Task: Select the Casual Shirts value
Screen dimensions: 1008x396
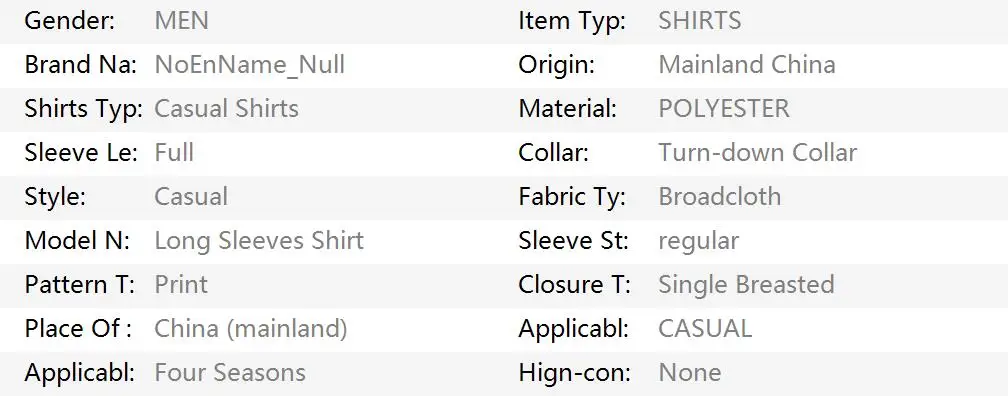Action: (x=226, y=109)
